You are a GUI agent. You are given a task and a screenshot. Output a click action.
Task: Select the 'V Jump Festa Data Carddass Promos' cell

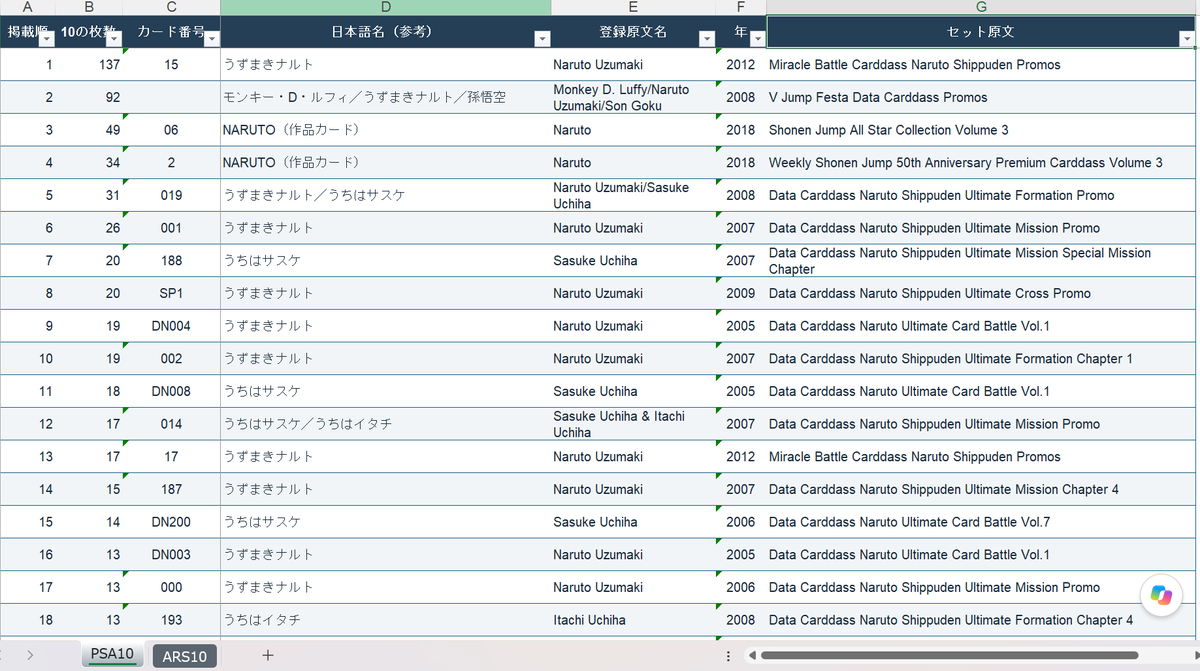click(981, 97)
